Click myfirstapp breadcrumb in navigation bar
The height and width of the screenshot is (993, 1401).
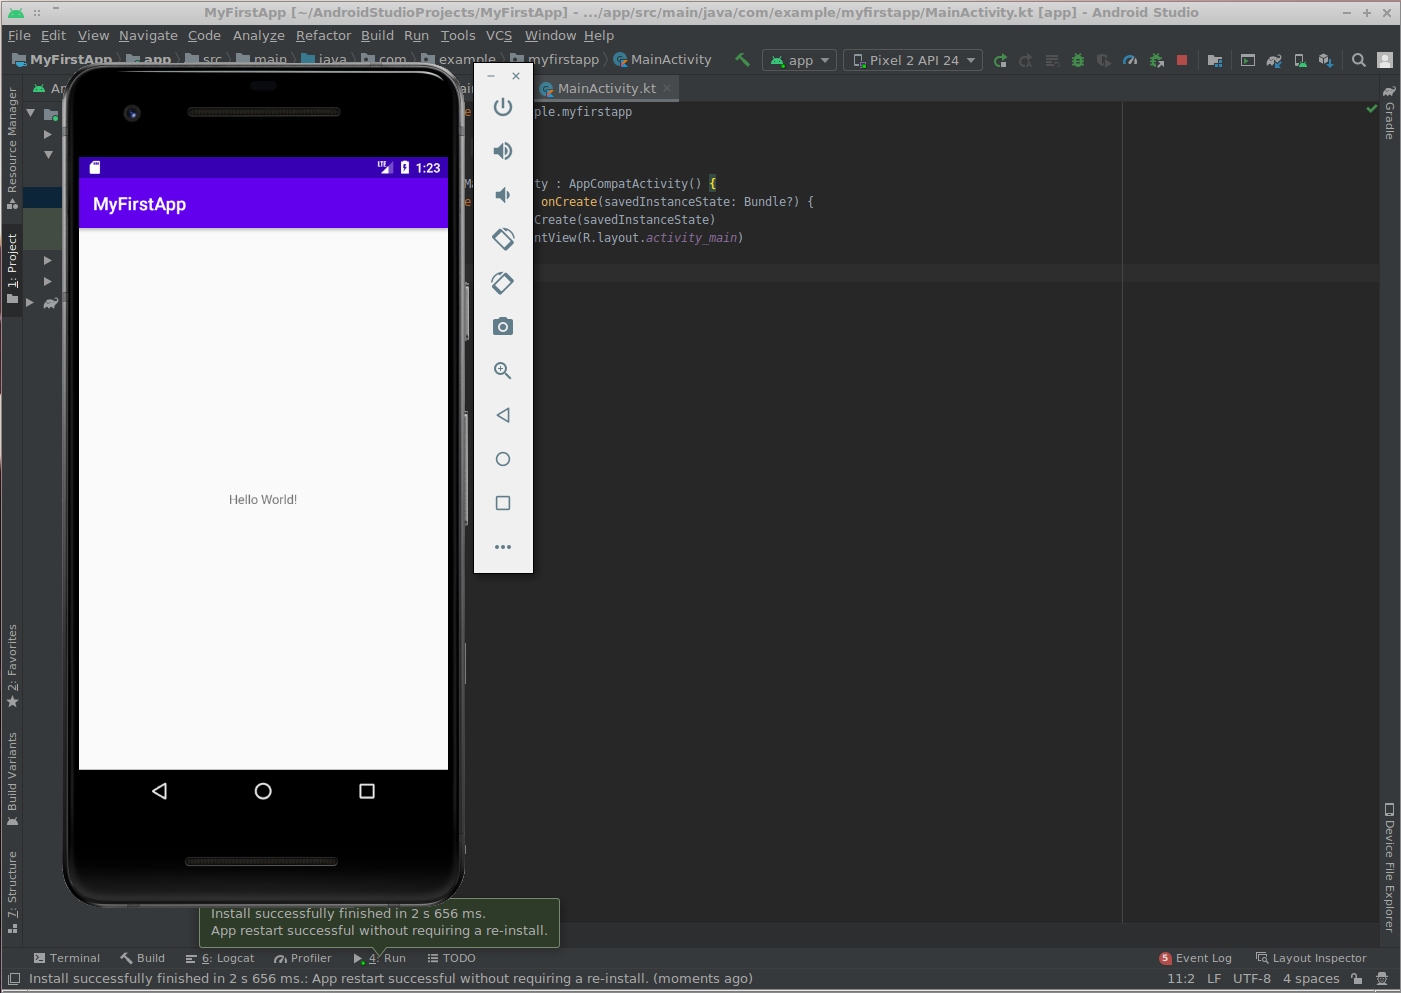coord(555,60)
